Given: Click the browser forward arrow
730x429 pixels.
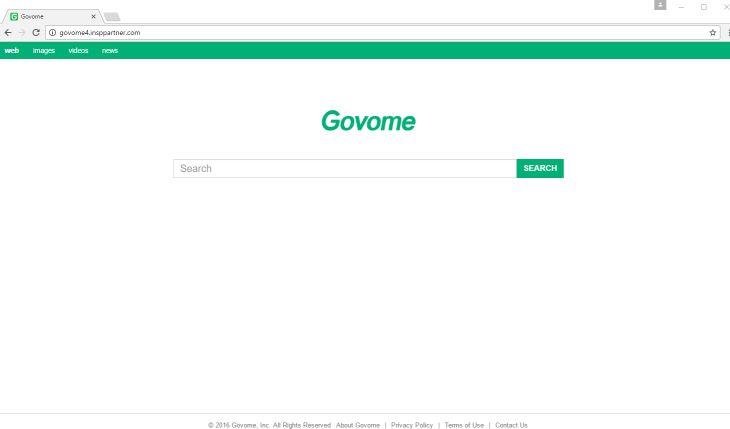Looking at the screenshot, I should 22,33.
